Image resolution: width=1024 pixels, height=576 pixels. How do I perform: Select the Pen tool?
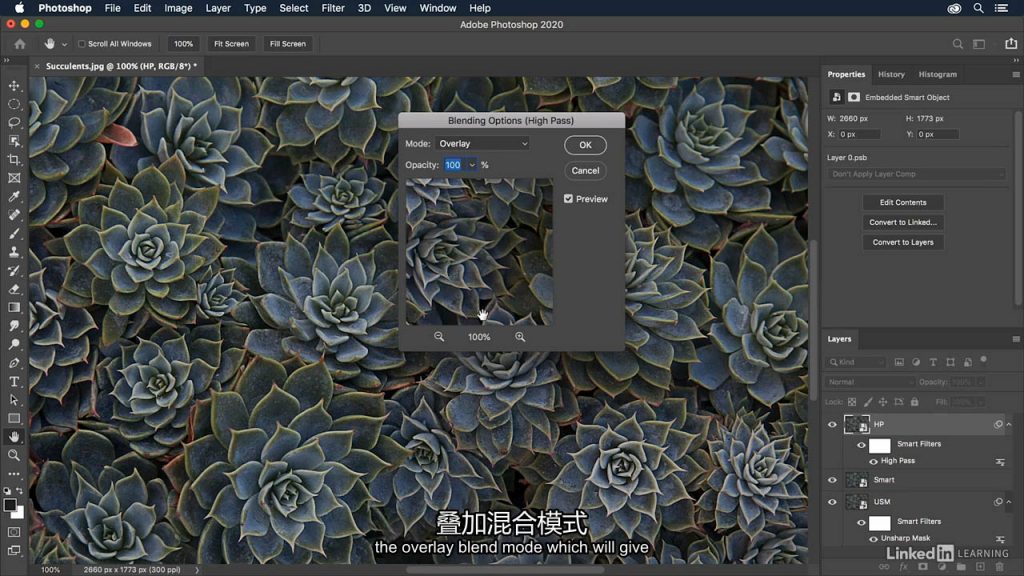14,362
